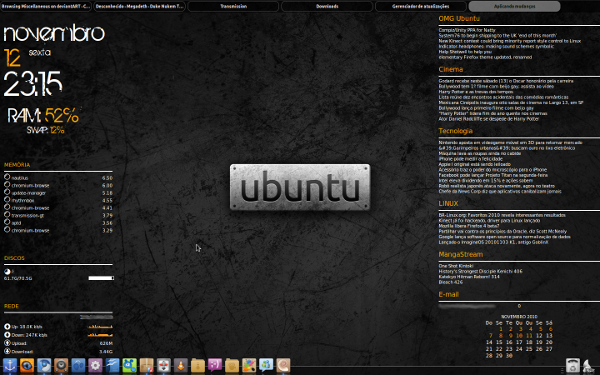Switch to the Transmission window tab
This screenshot has width=600, height=375.
pyautogui.click(x=233, y=6)
